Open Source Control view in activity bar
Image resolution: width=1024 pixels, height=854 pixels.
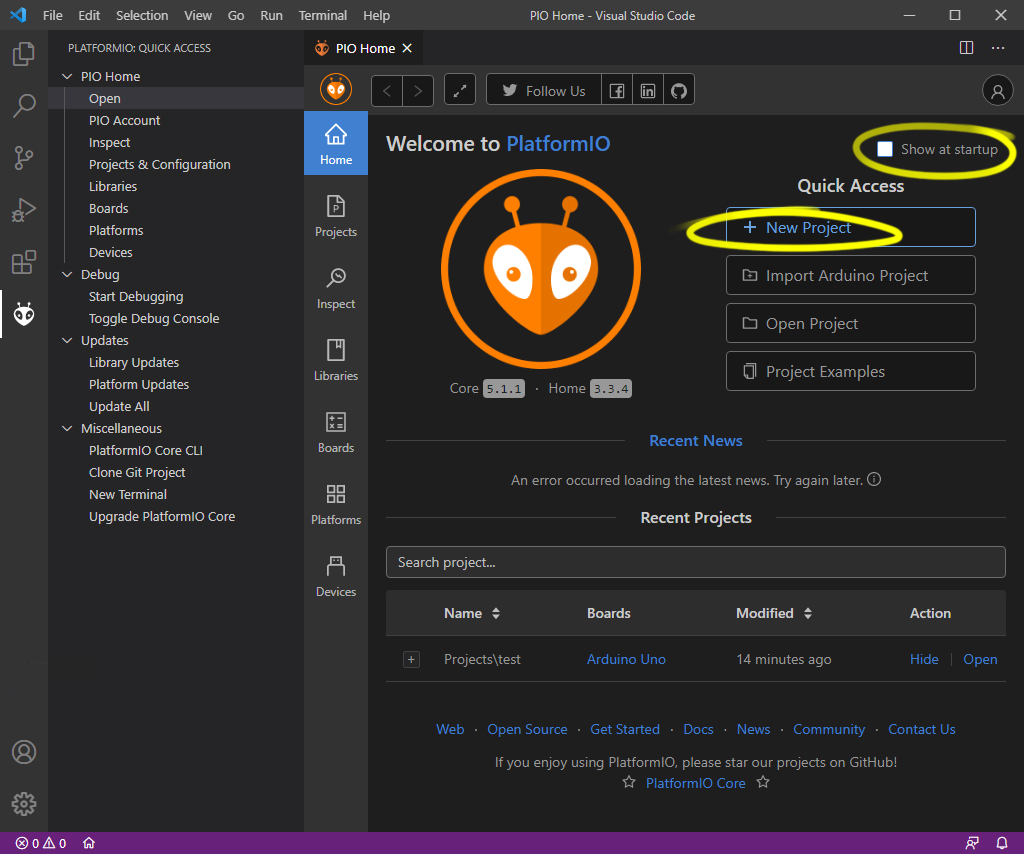tap(24, 157)
